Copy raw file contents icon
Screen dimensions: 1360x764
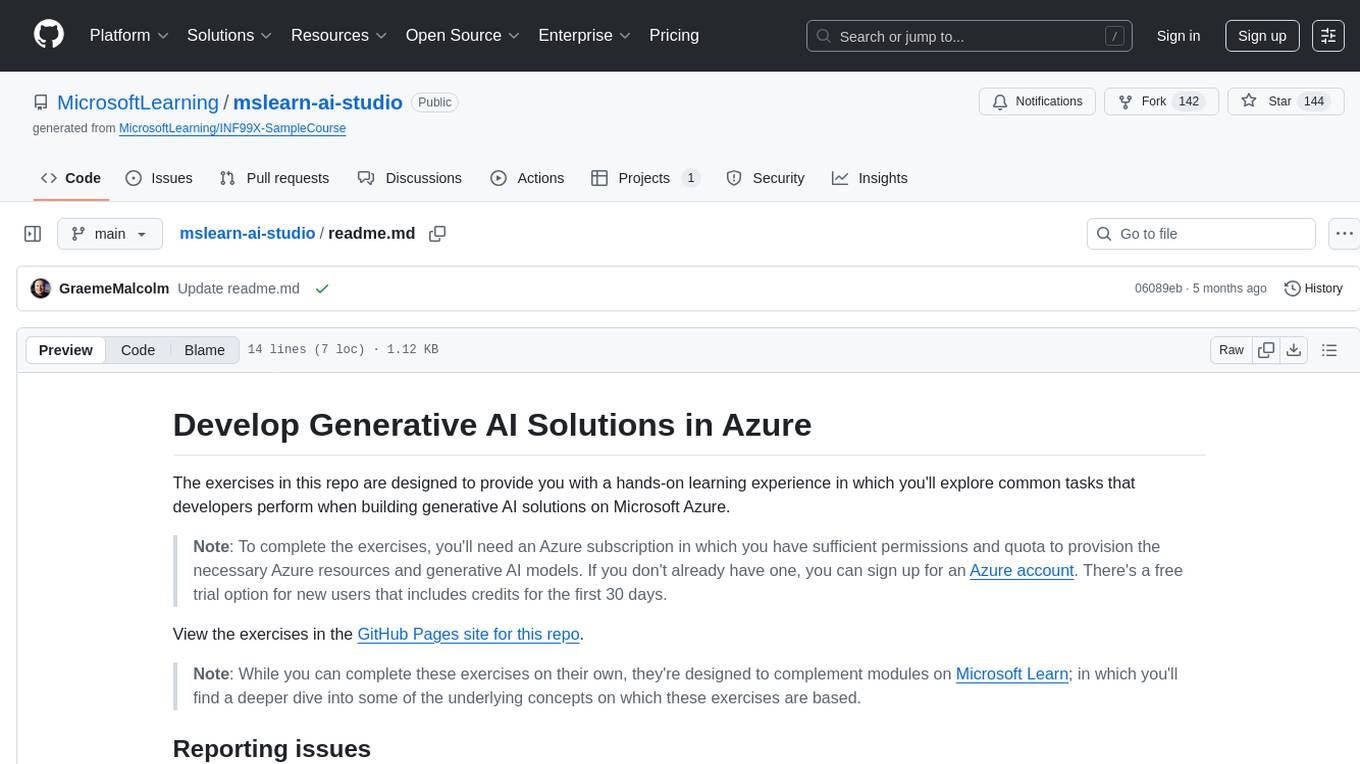pyautogui.click(x=1266, y=350)
